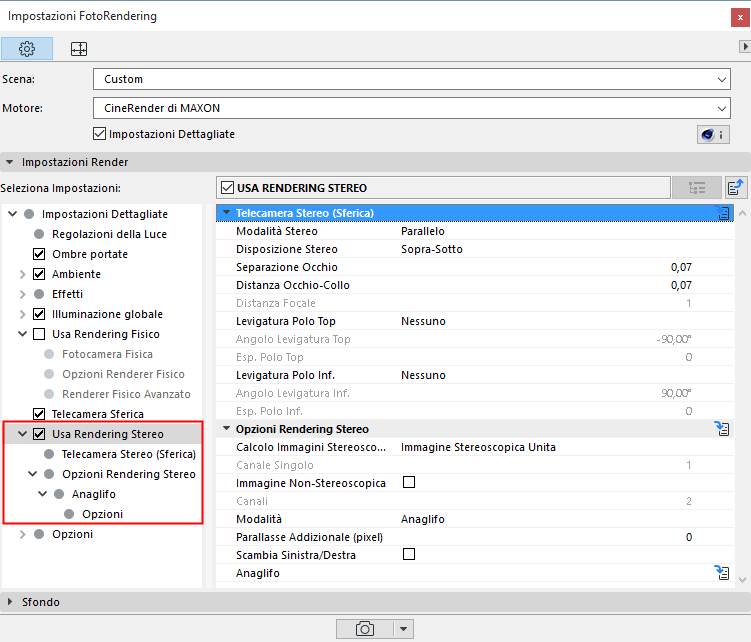The width and height of the screenshot is (751, 642).
Task: Click scroll up arrow of settings list
Action: pos(742,213)
